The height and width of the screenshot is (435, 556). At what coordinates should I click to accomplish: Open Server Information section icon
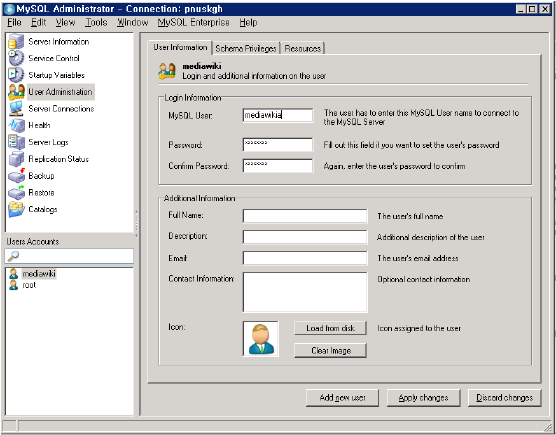coord(16,41)
